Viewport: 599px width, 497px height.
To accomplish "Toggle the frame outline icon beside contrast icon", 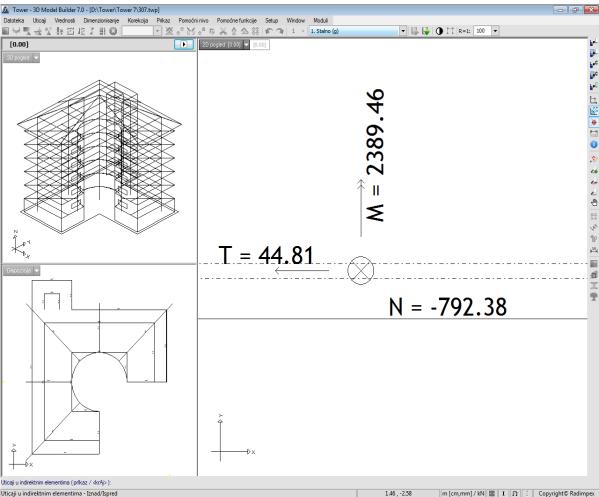I will (450, 31).
